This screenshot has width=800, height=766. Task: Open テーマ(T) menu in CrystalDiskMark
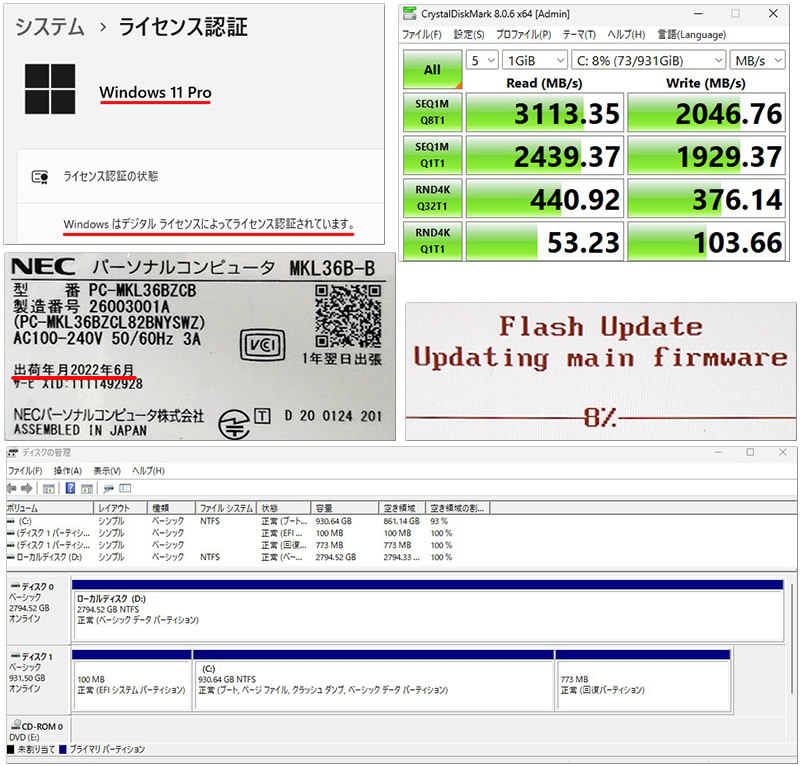point(579,35)
